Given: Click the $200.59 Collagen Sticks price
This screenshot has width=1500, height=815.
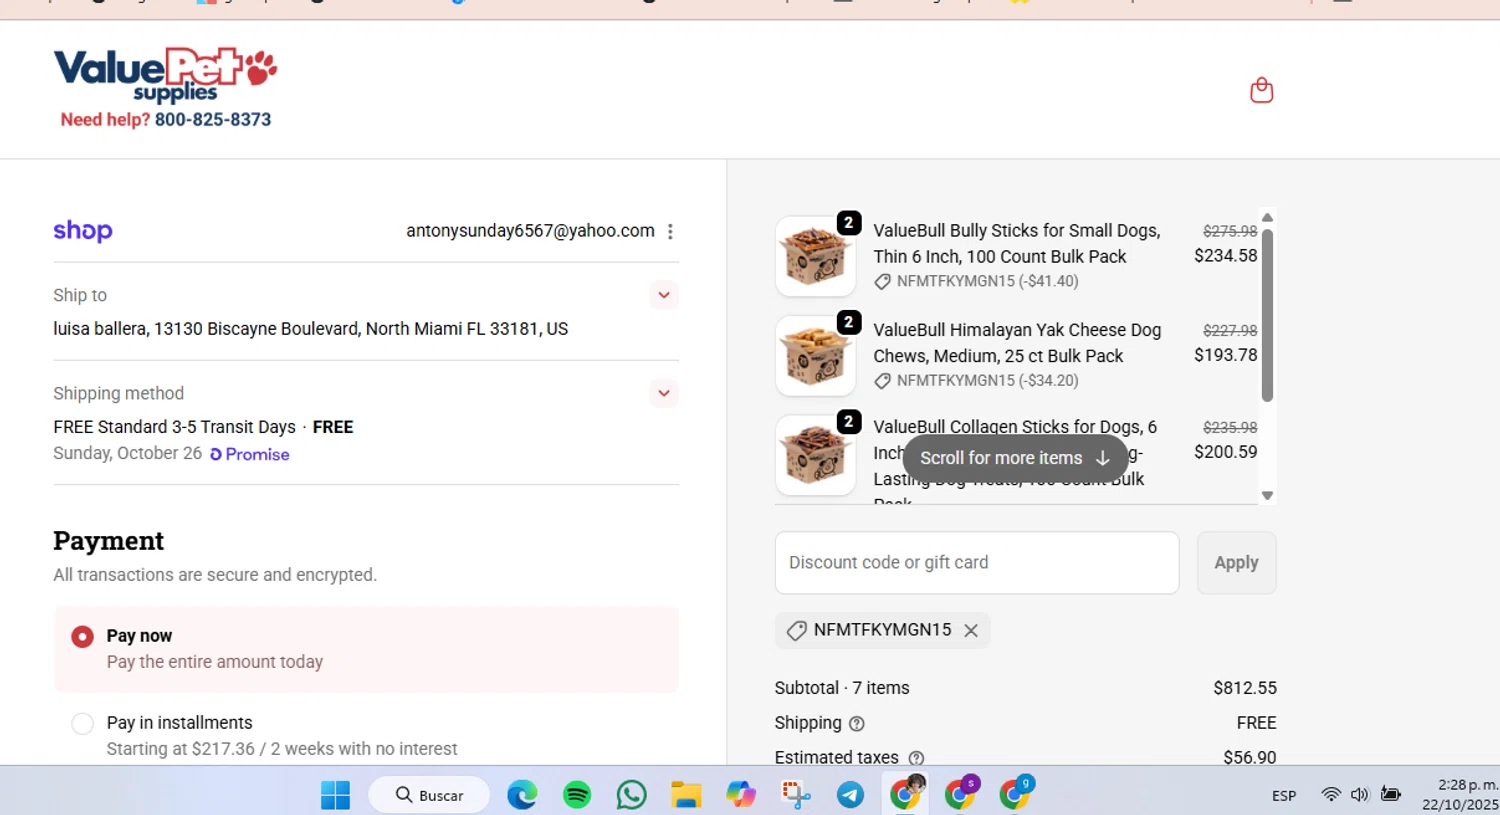Looking at the screenshot, I should 1226,452.
